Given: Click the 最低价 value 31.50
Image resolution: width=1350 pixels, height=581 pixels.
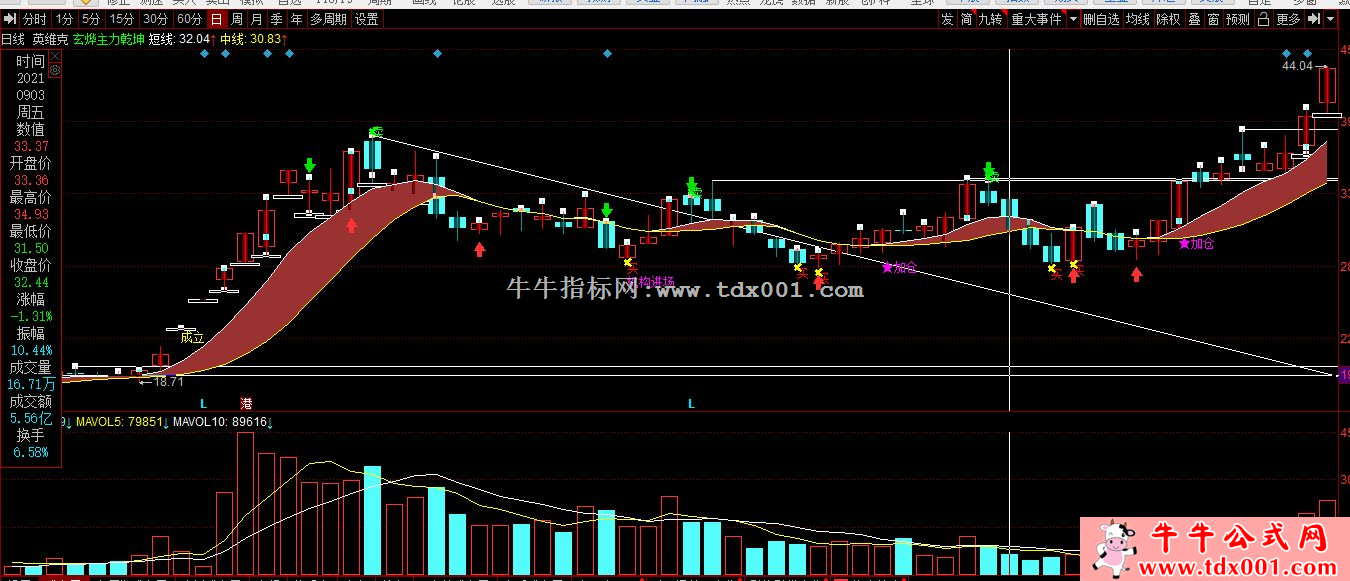Looking at the screenshot, I should coord(31,248).
